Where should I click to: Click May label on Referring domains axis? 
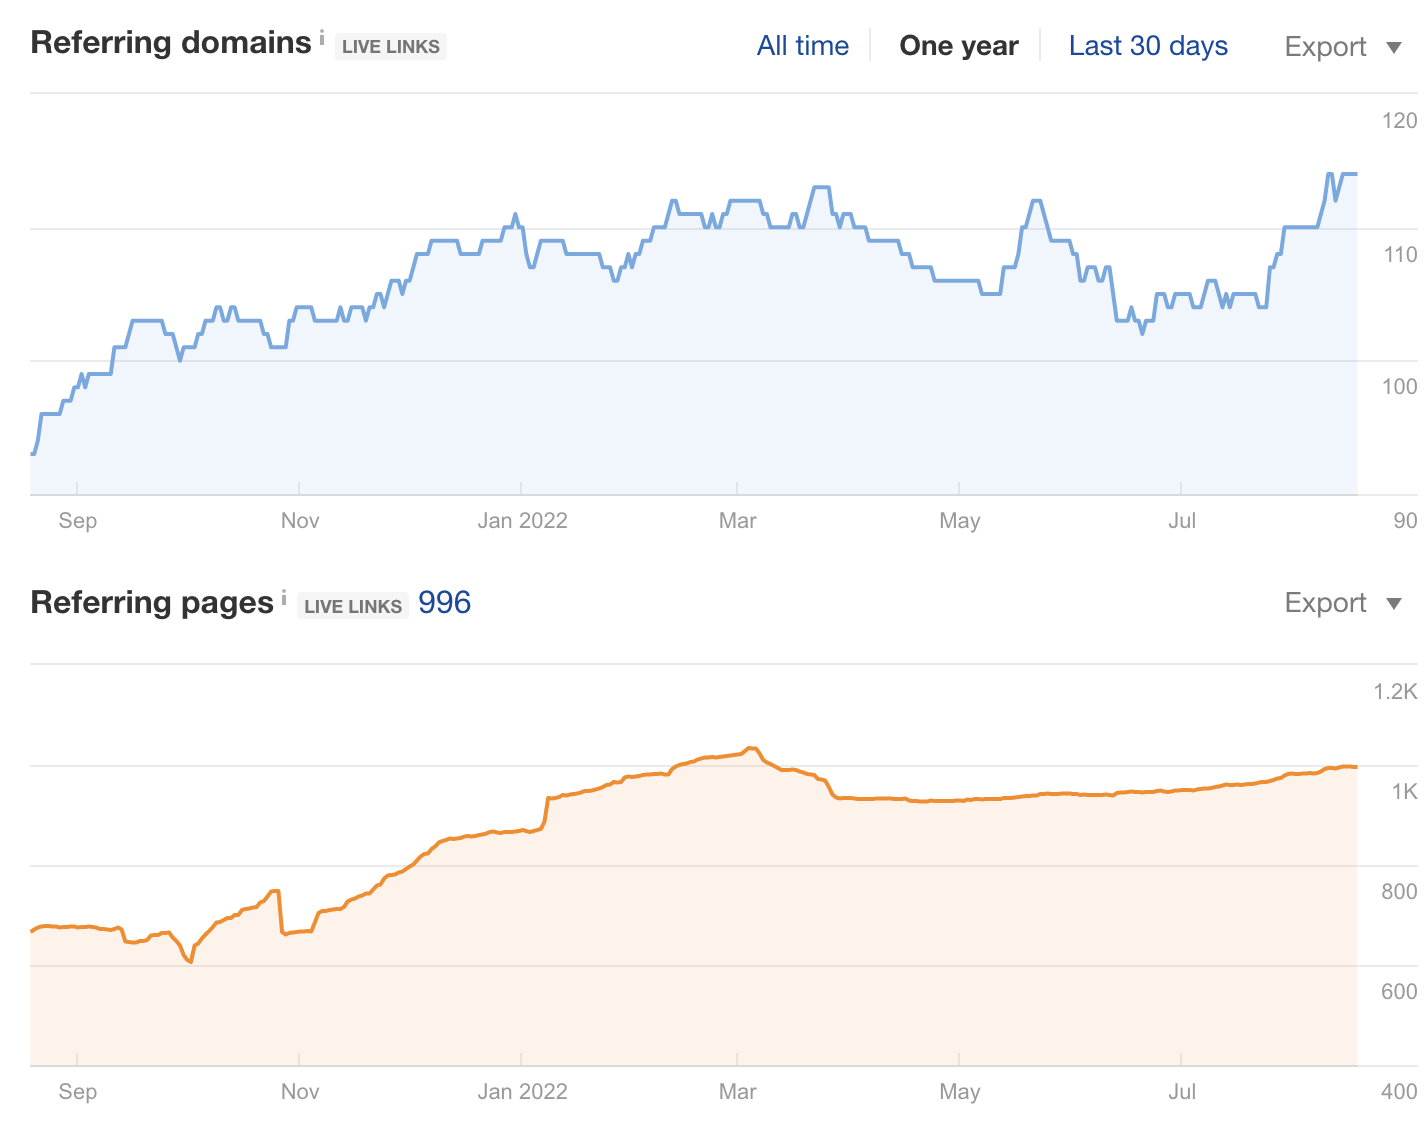coord(959,520)
